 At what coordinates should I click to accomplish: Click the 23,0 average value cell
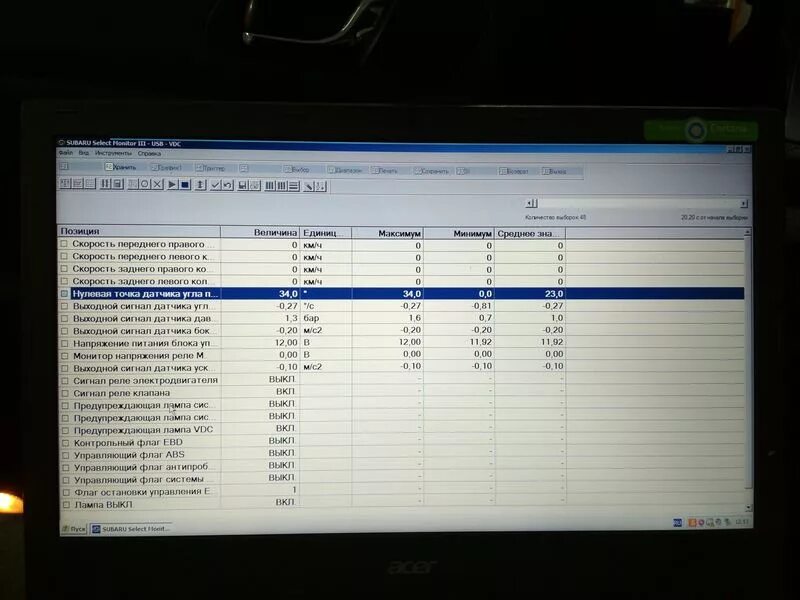(x=553, y=293)
